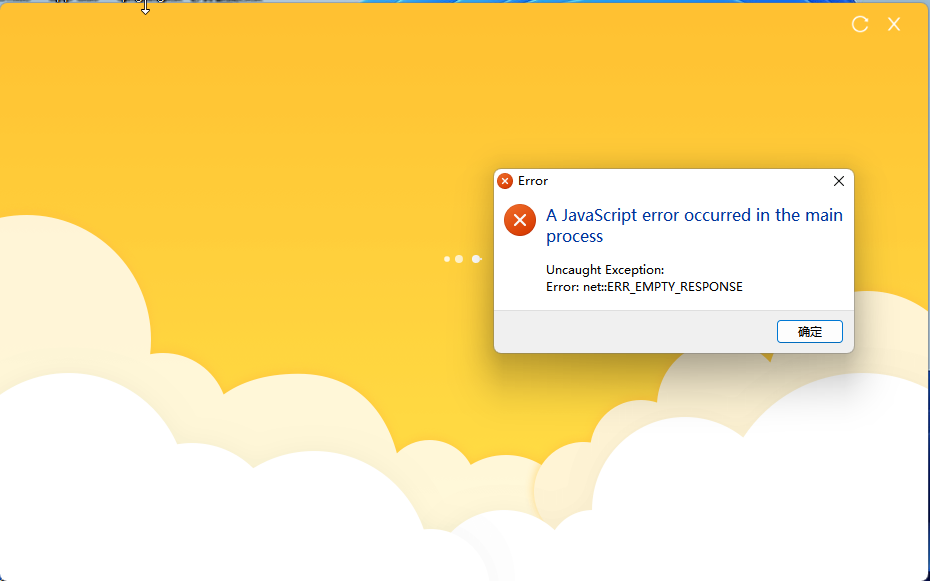Screen dimensions: 930x581
Task: Click the 确定 button in Error dialog
Action: [810, 331]
